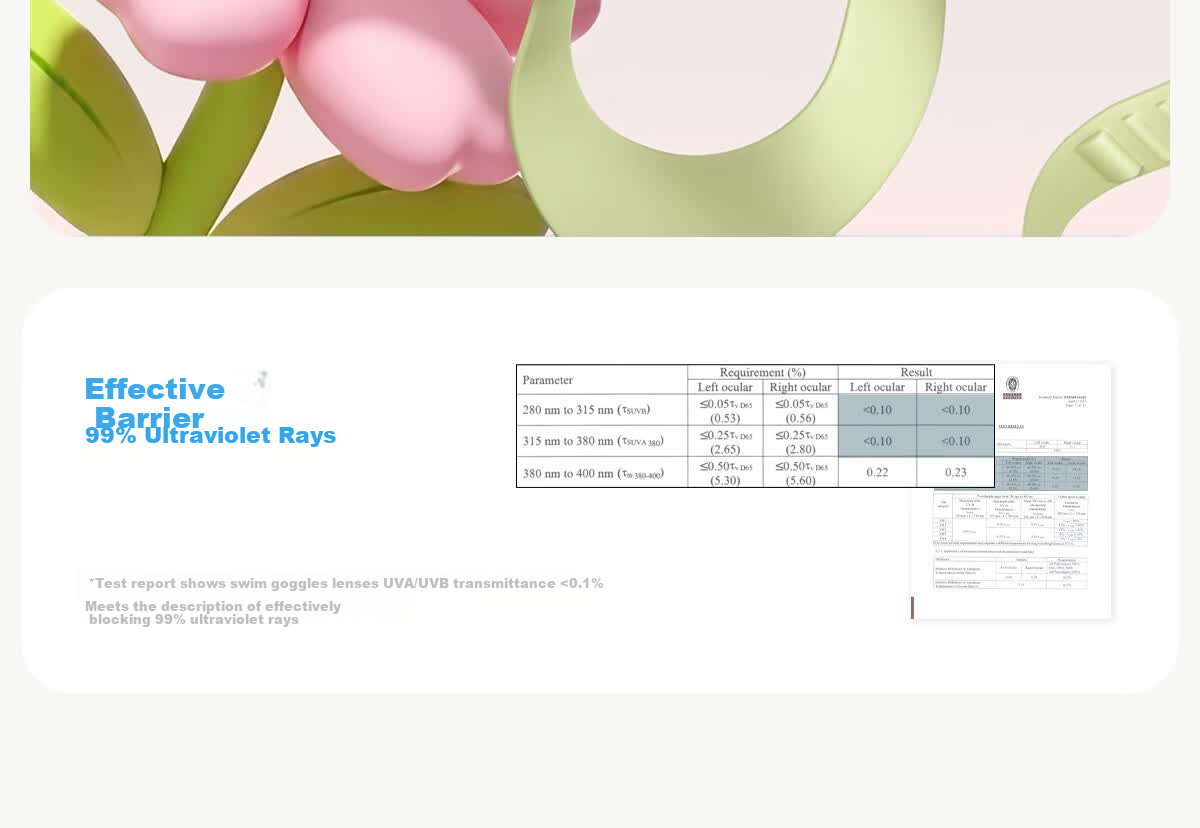Click the 0.23 right ocular result cell

[x=955, y=472]
